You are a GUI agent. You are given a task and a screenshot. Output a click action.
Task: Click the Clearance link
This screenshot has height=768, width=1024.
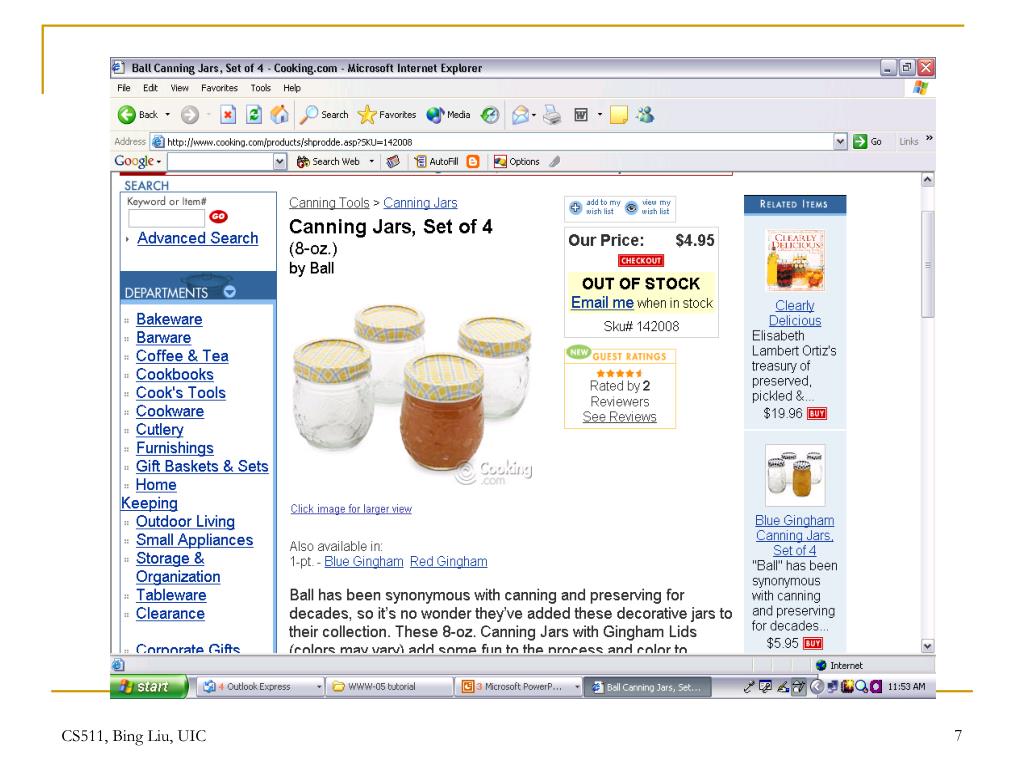point(170,614)
